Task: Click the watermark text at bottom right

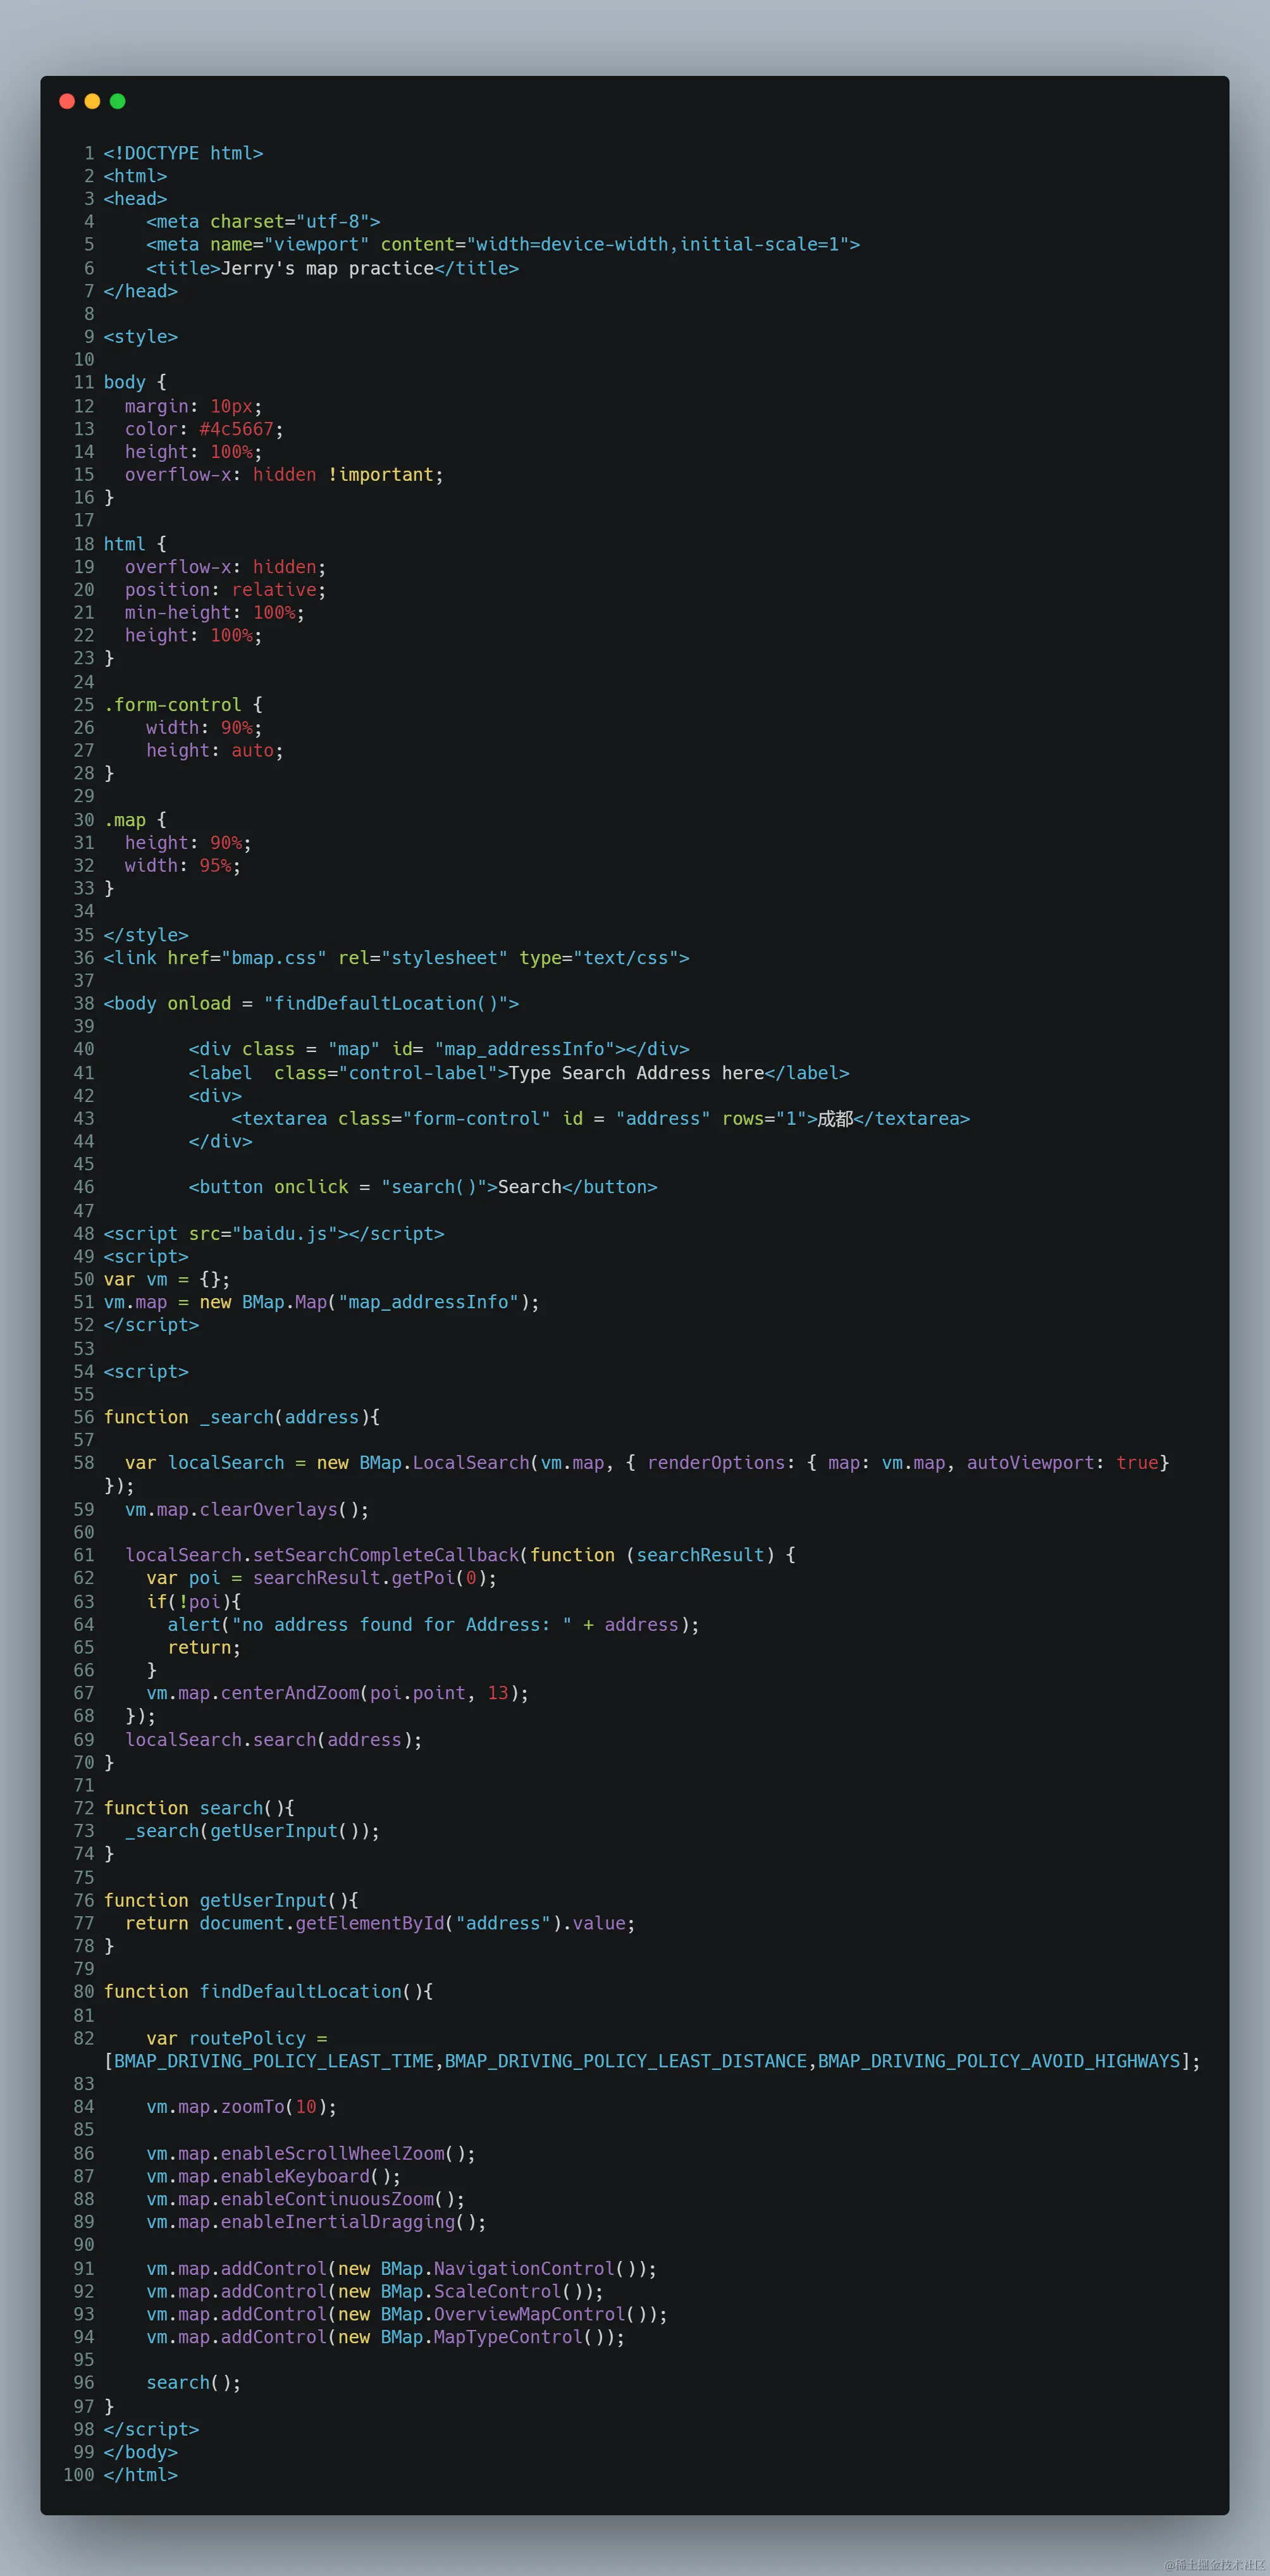Action: tap(1214, 2565)
